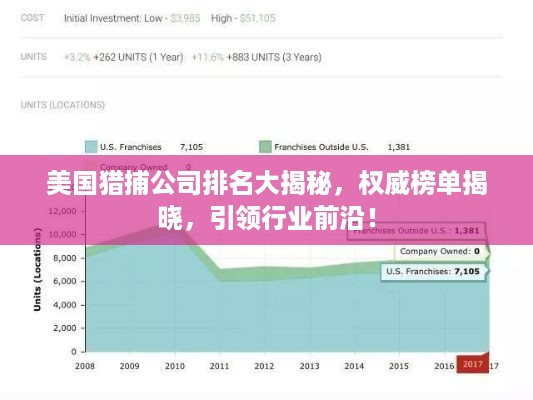This screenshot has width=533, height=400.
Task: Toggle the U.S. Franchises legend swatch
Action: coord(91,147)
